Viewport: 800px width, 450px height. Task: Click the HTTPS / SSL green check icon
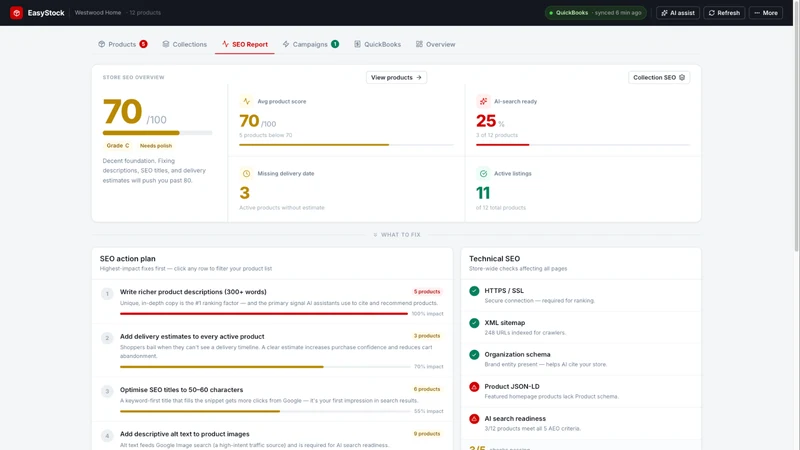tap(474, 291)
